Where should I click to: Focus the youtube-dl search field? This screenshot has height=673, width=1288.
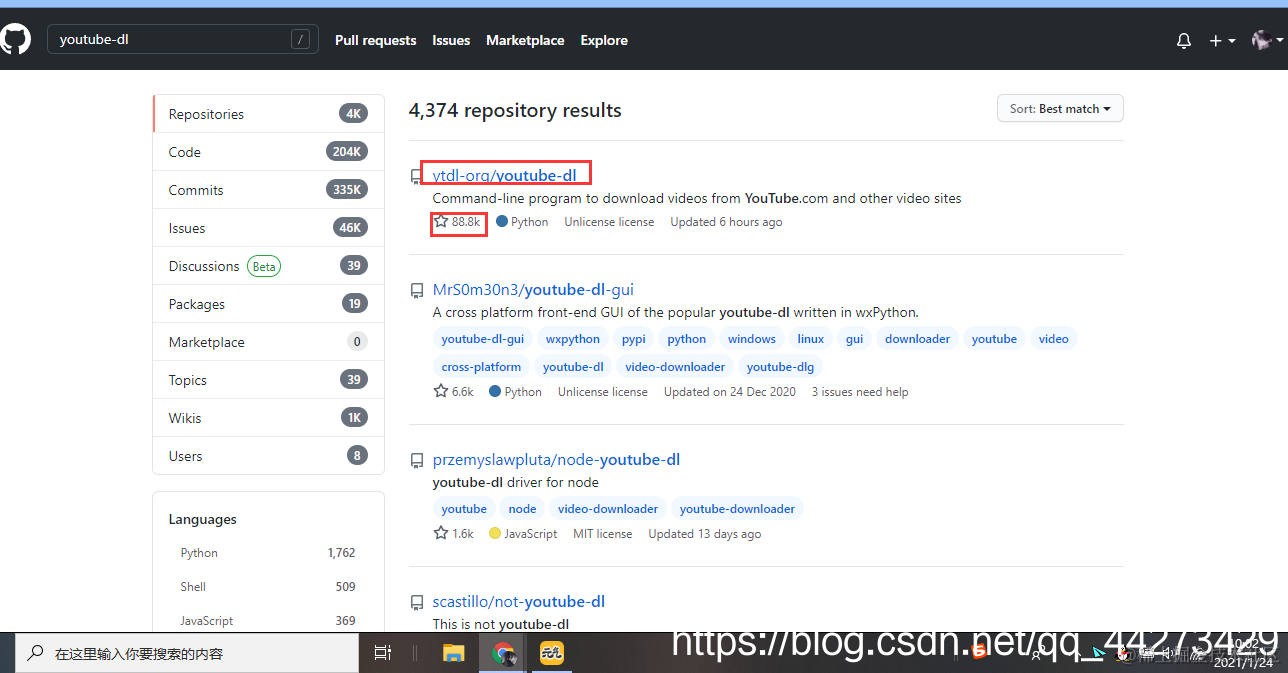point(183,40)
